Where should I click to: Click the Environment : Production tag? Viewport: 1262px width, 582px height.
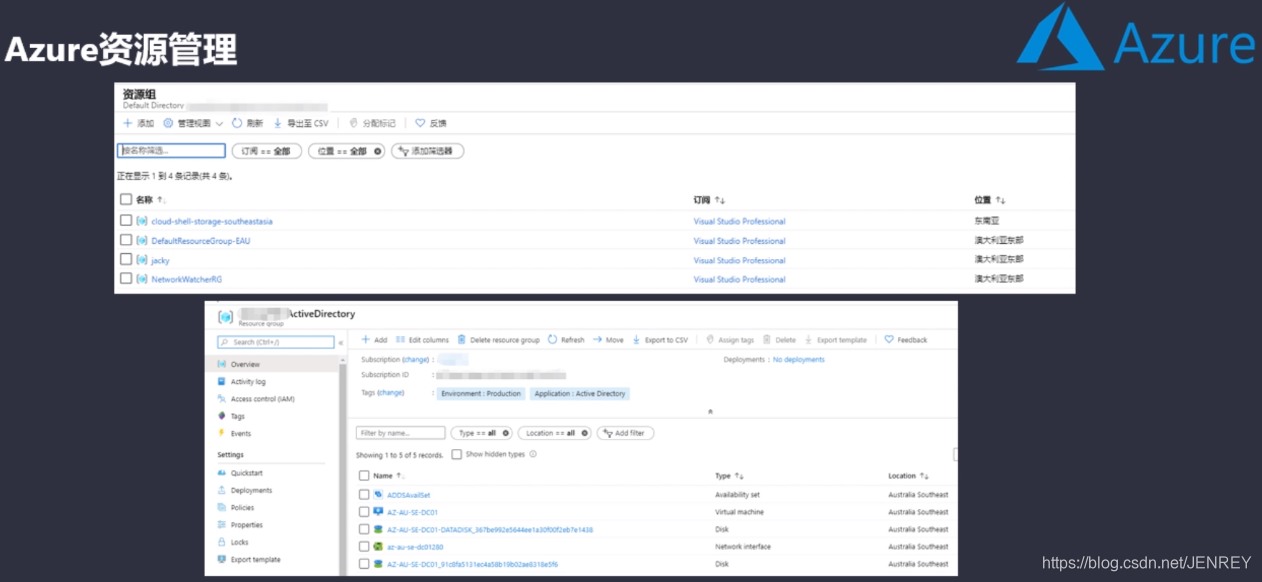(481, 394)
